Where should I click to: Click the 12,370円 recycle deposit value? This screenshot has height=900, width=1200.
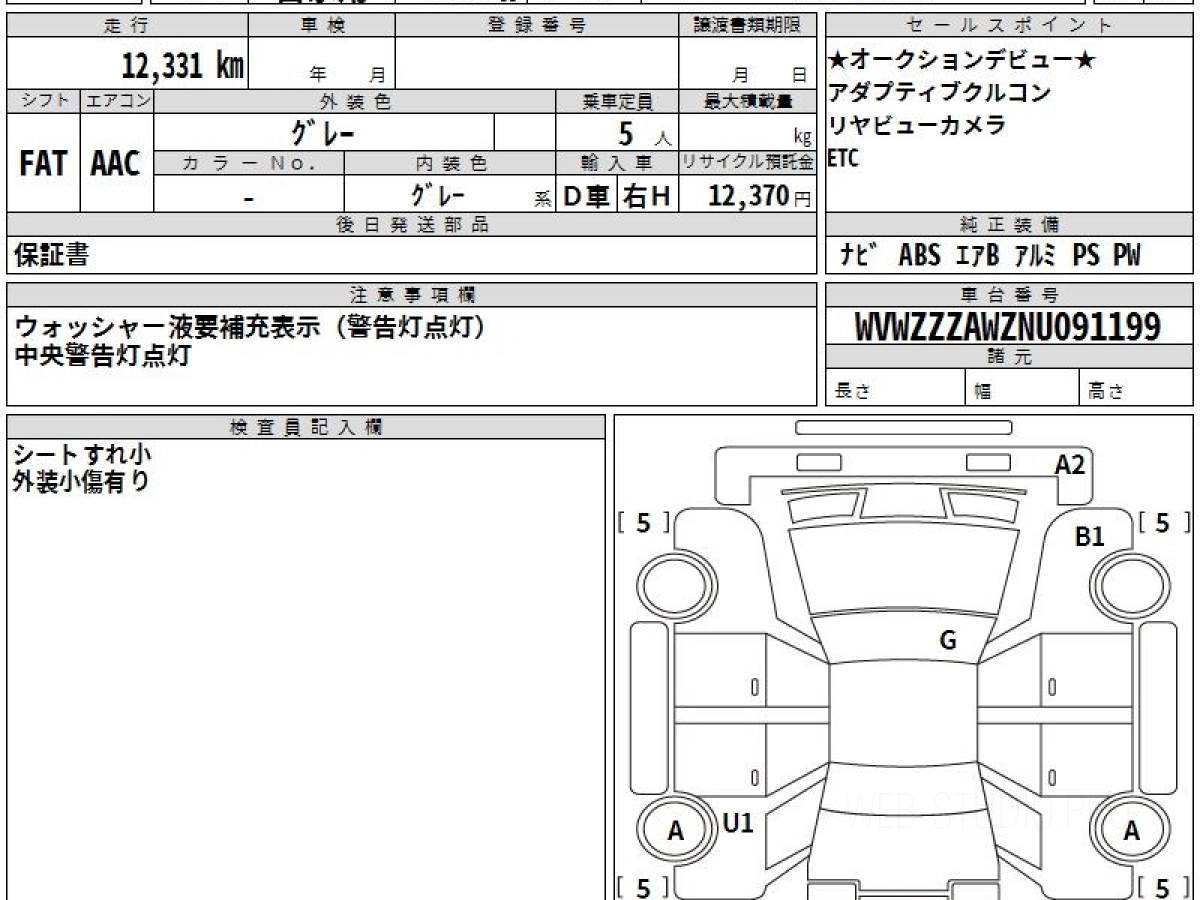pos(760,196)
